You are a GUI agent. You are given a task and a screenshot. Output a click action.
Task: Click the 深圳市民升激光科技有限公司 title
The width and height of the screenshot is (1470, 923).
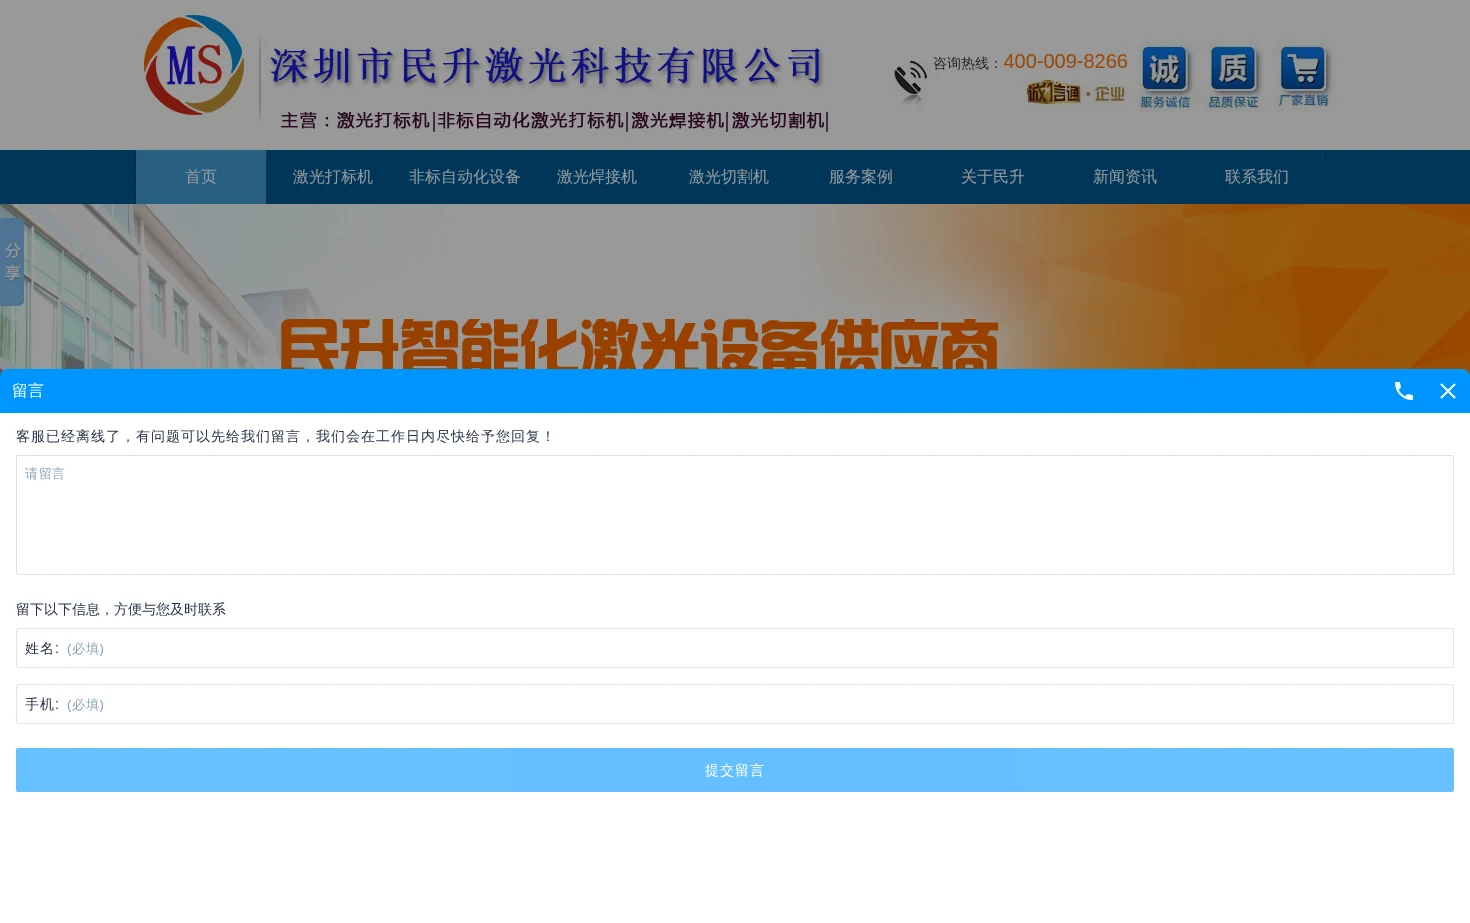[547, 67]
